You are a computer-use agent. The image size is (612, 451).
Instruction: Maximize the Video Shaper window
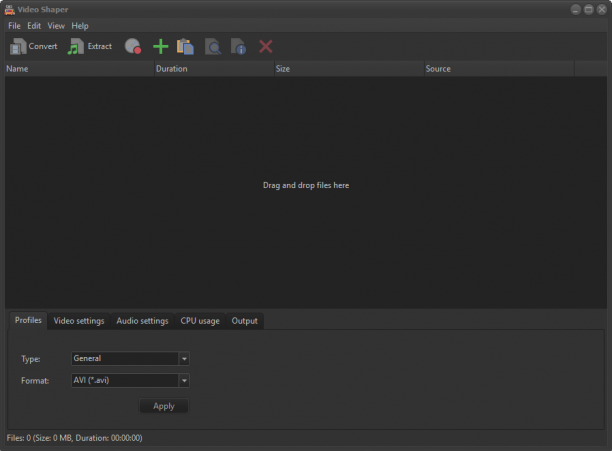589,9
